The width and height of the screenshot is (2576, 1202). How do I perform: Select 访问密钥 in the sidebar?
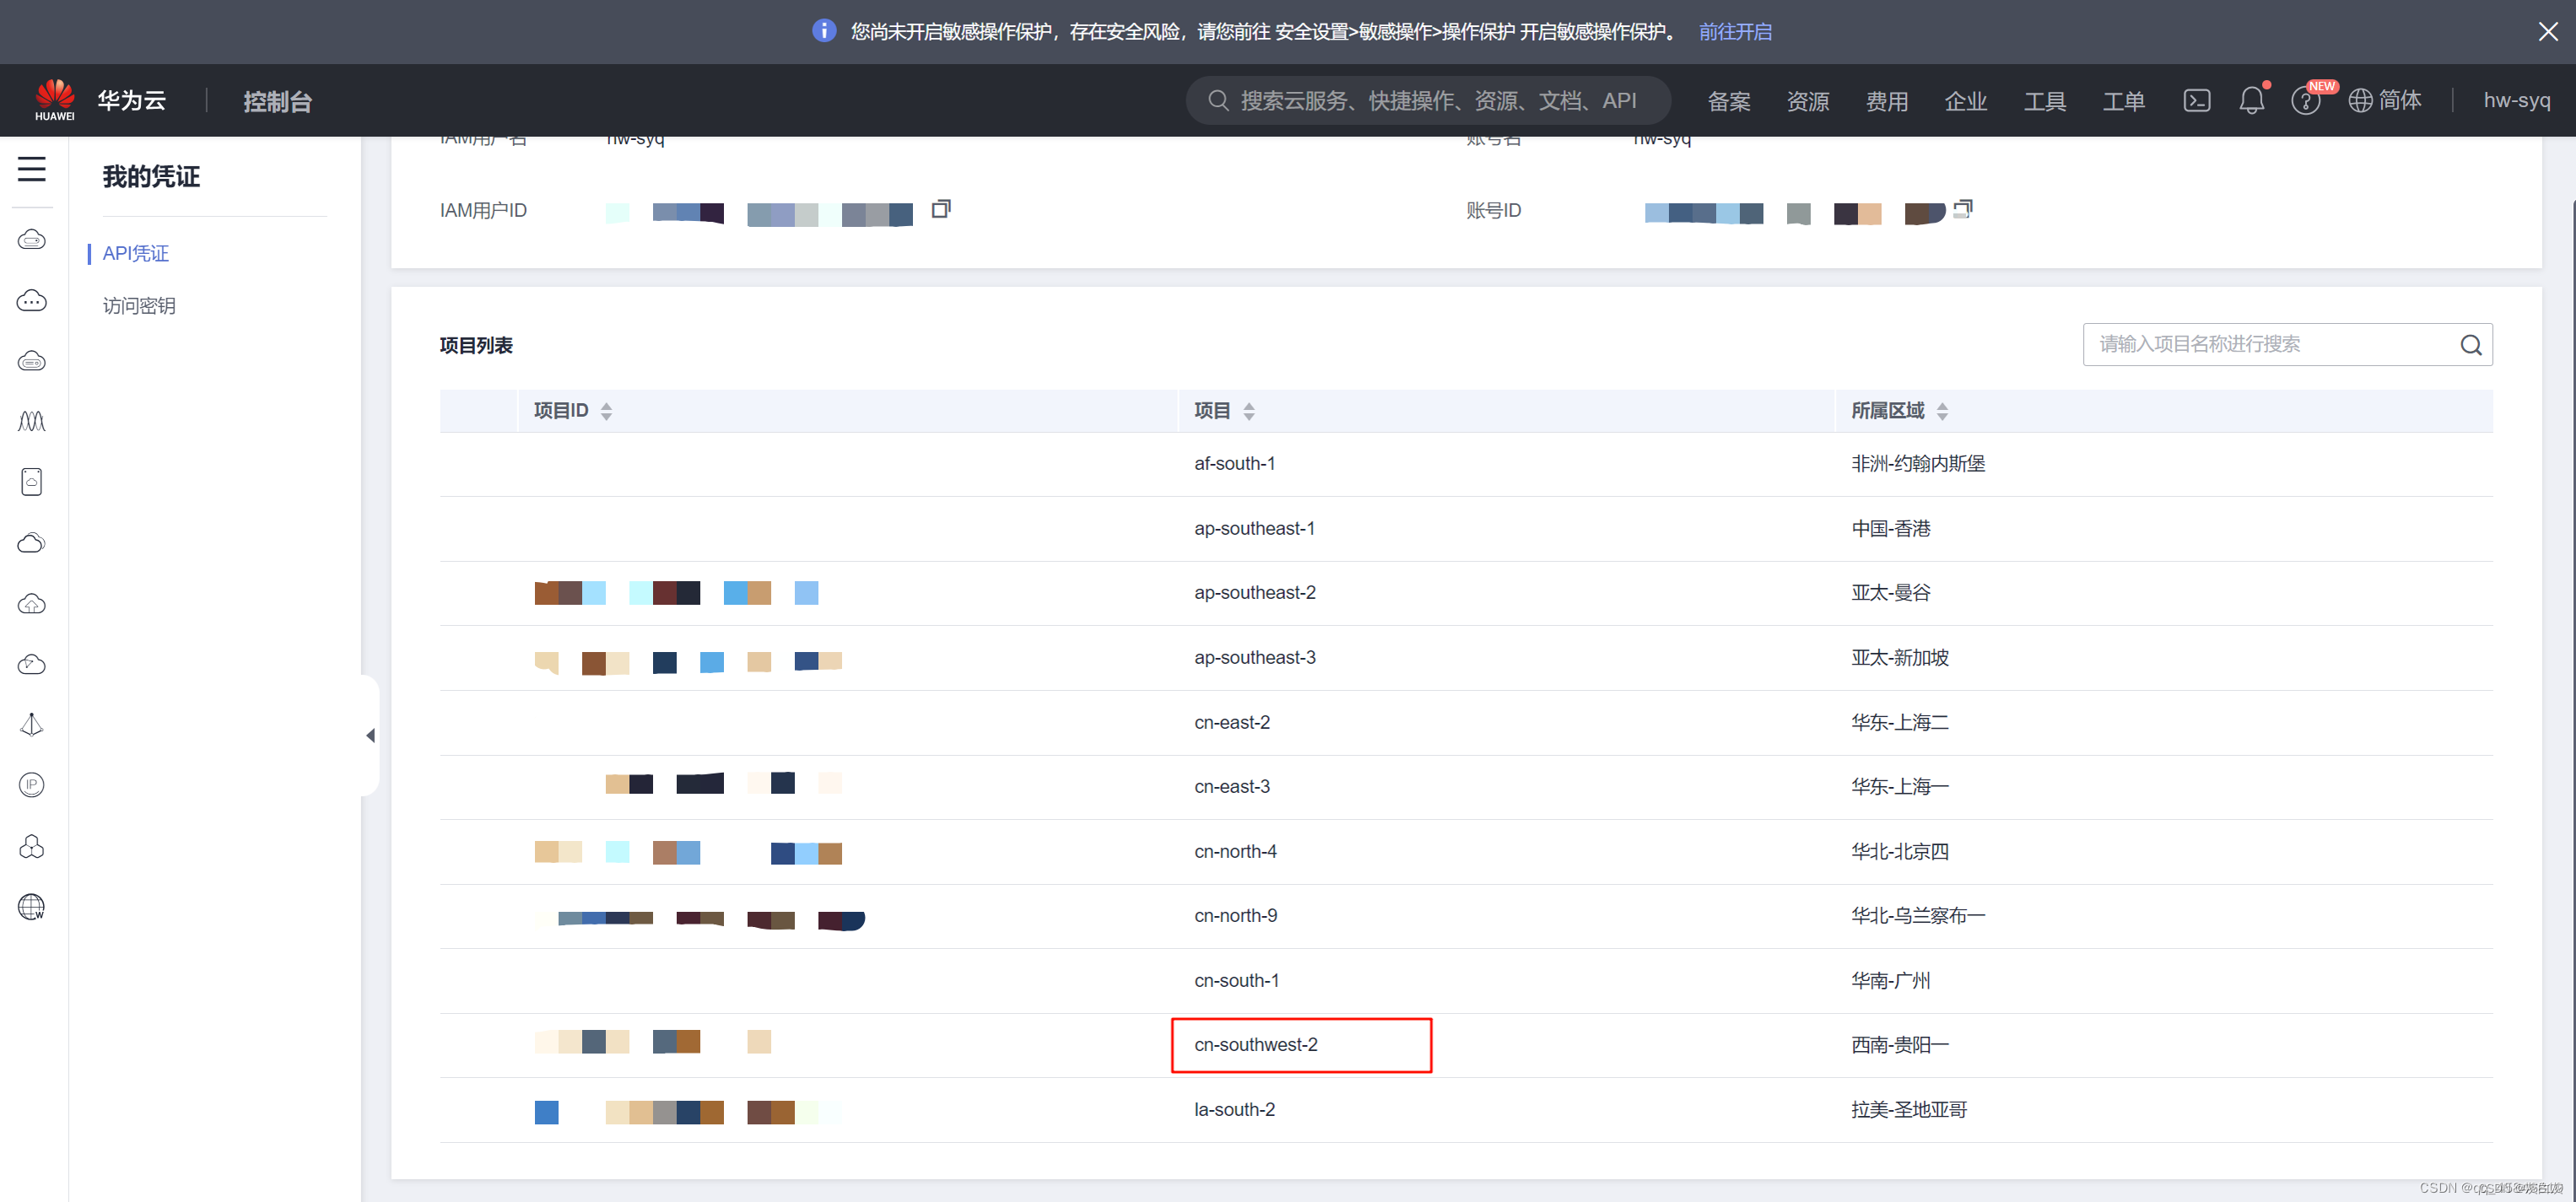click(139, 306)
